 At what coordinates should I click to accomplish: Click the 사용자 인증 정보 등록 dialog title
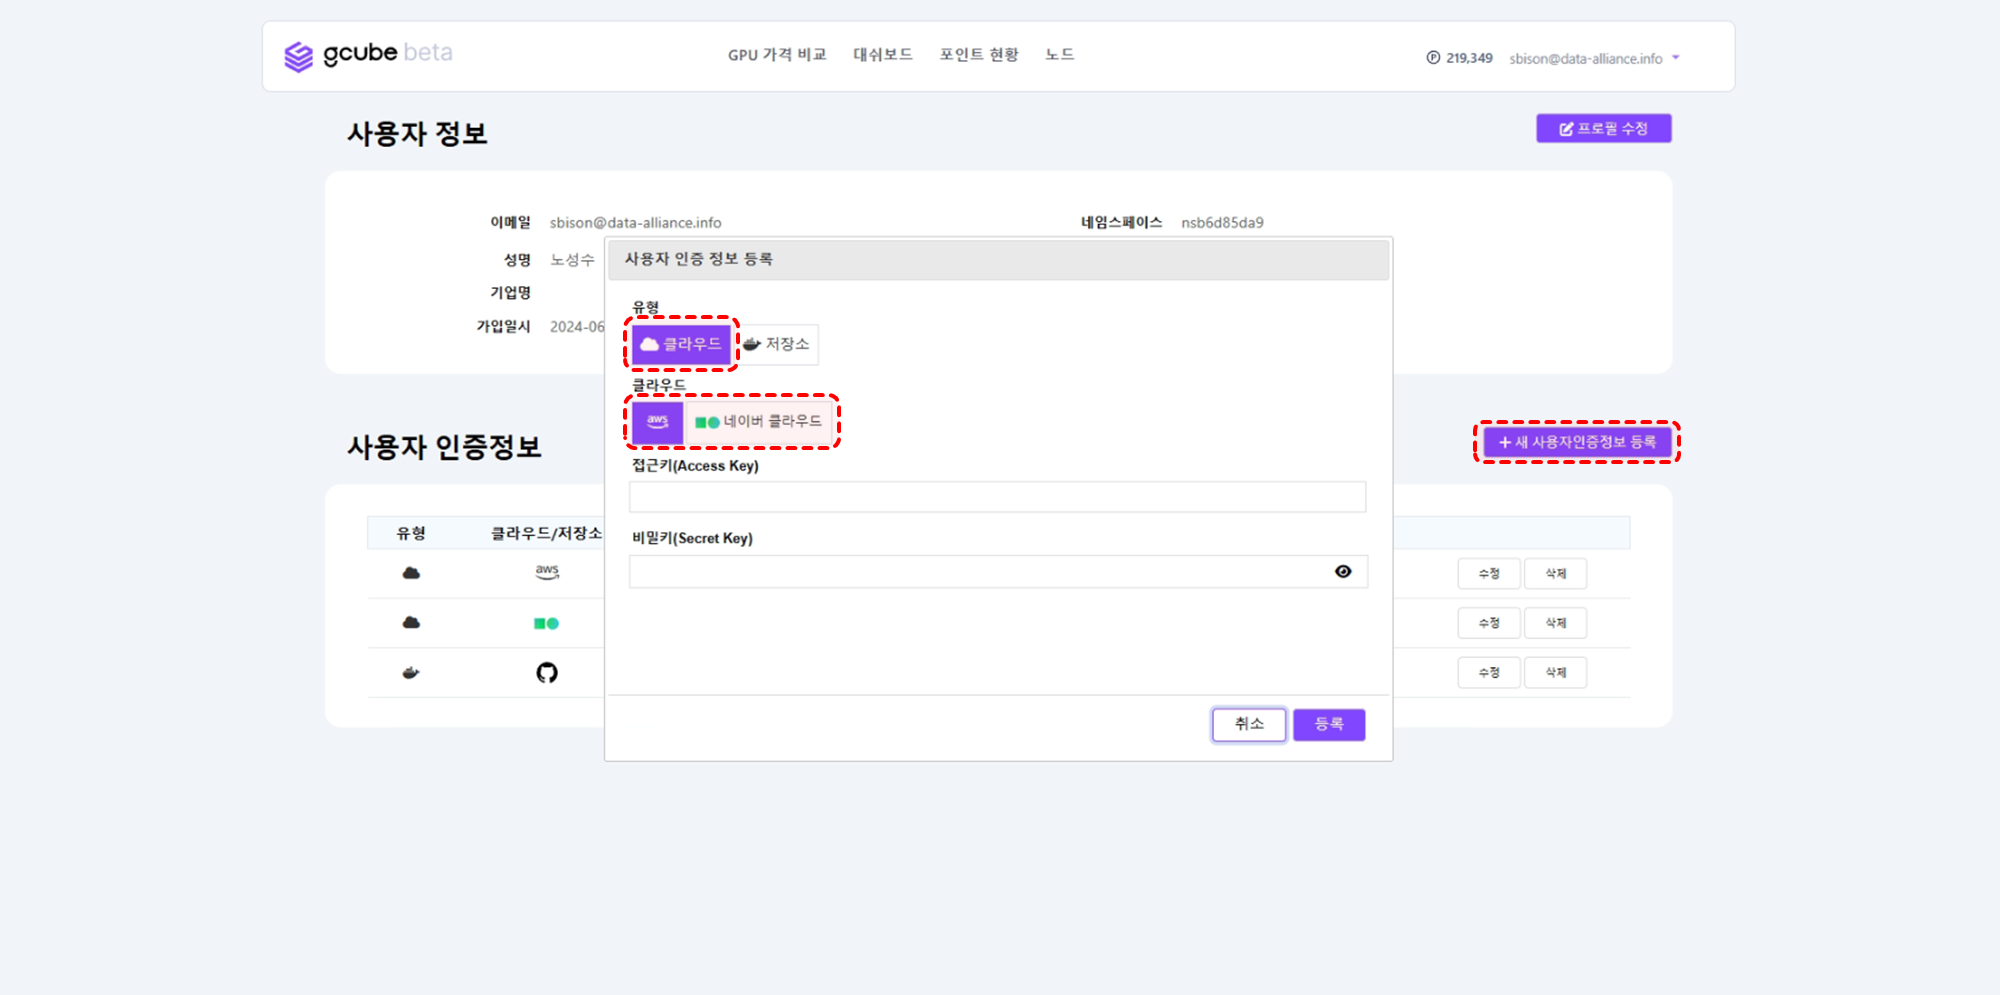pos(699,259)
